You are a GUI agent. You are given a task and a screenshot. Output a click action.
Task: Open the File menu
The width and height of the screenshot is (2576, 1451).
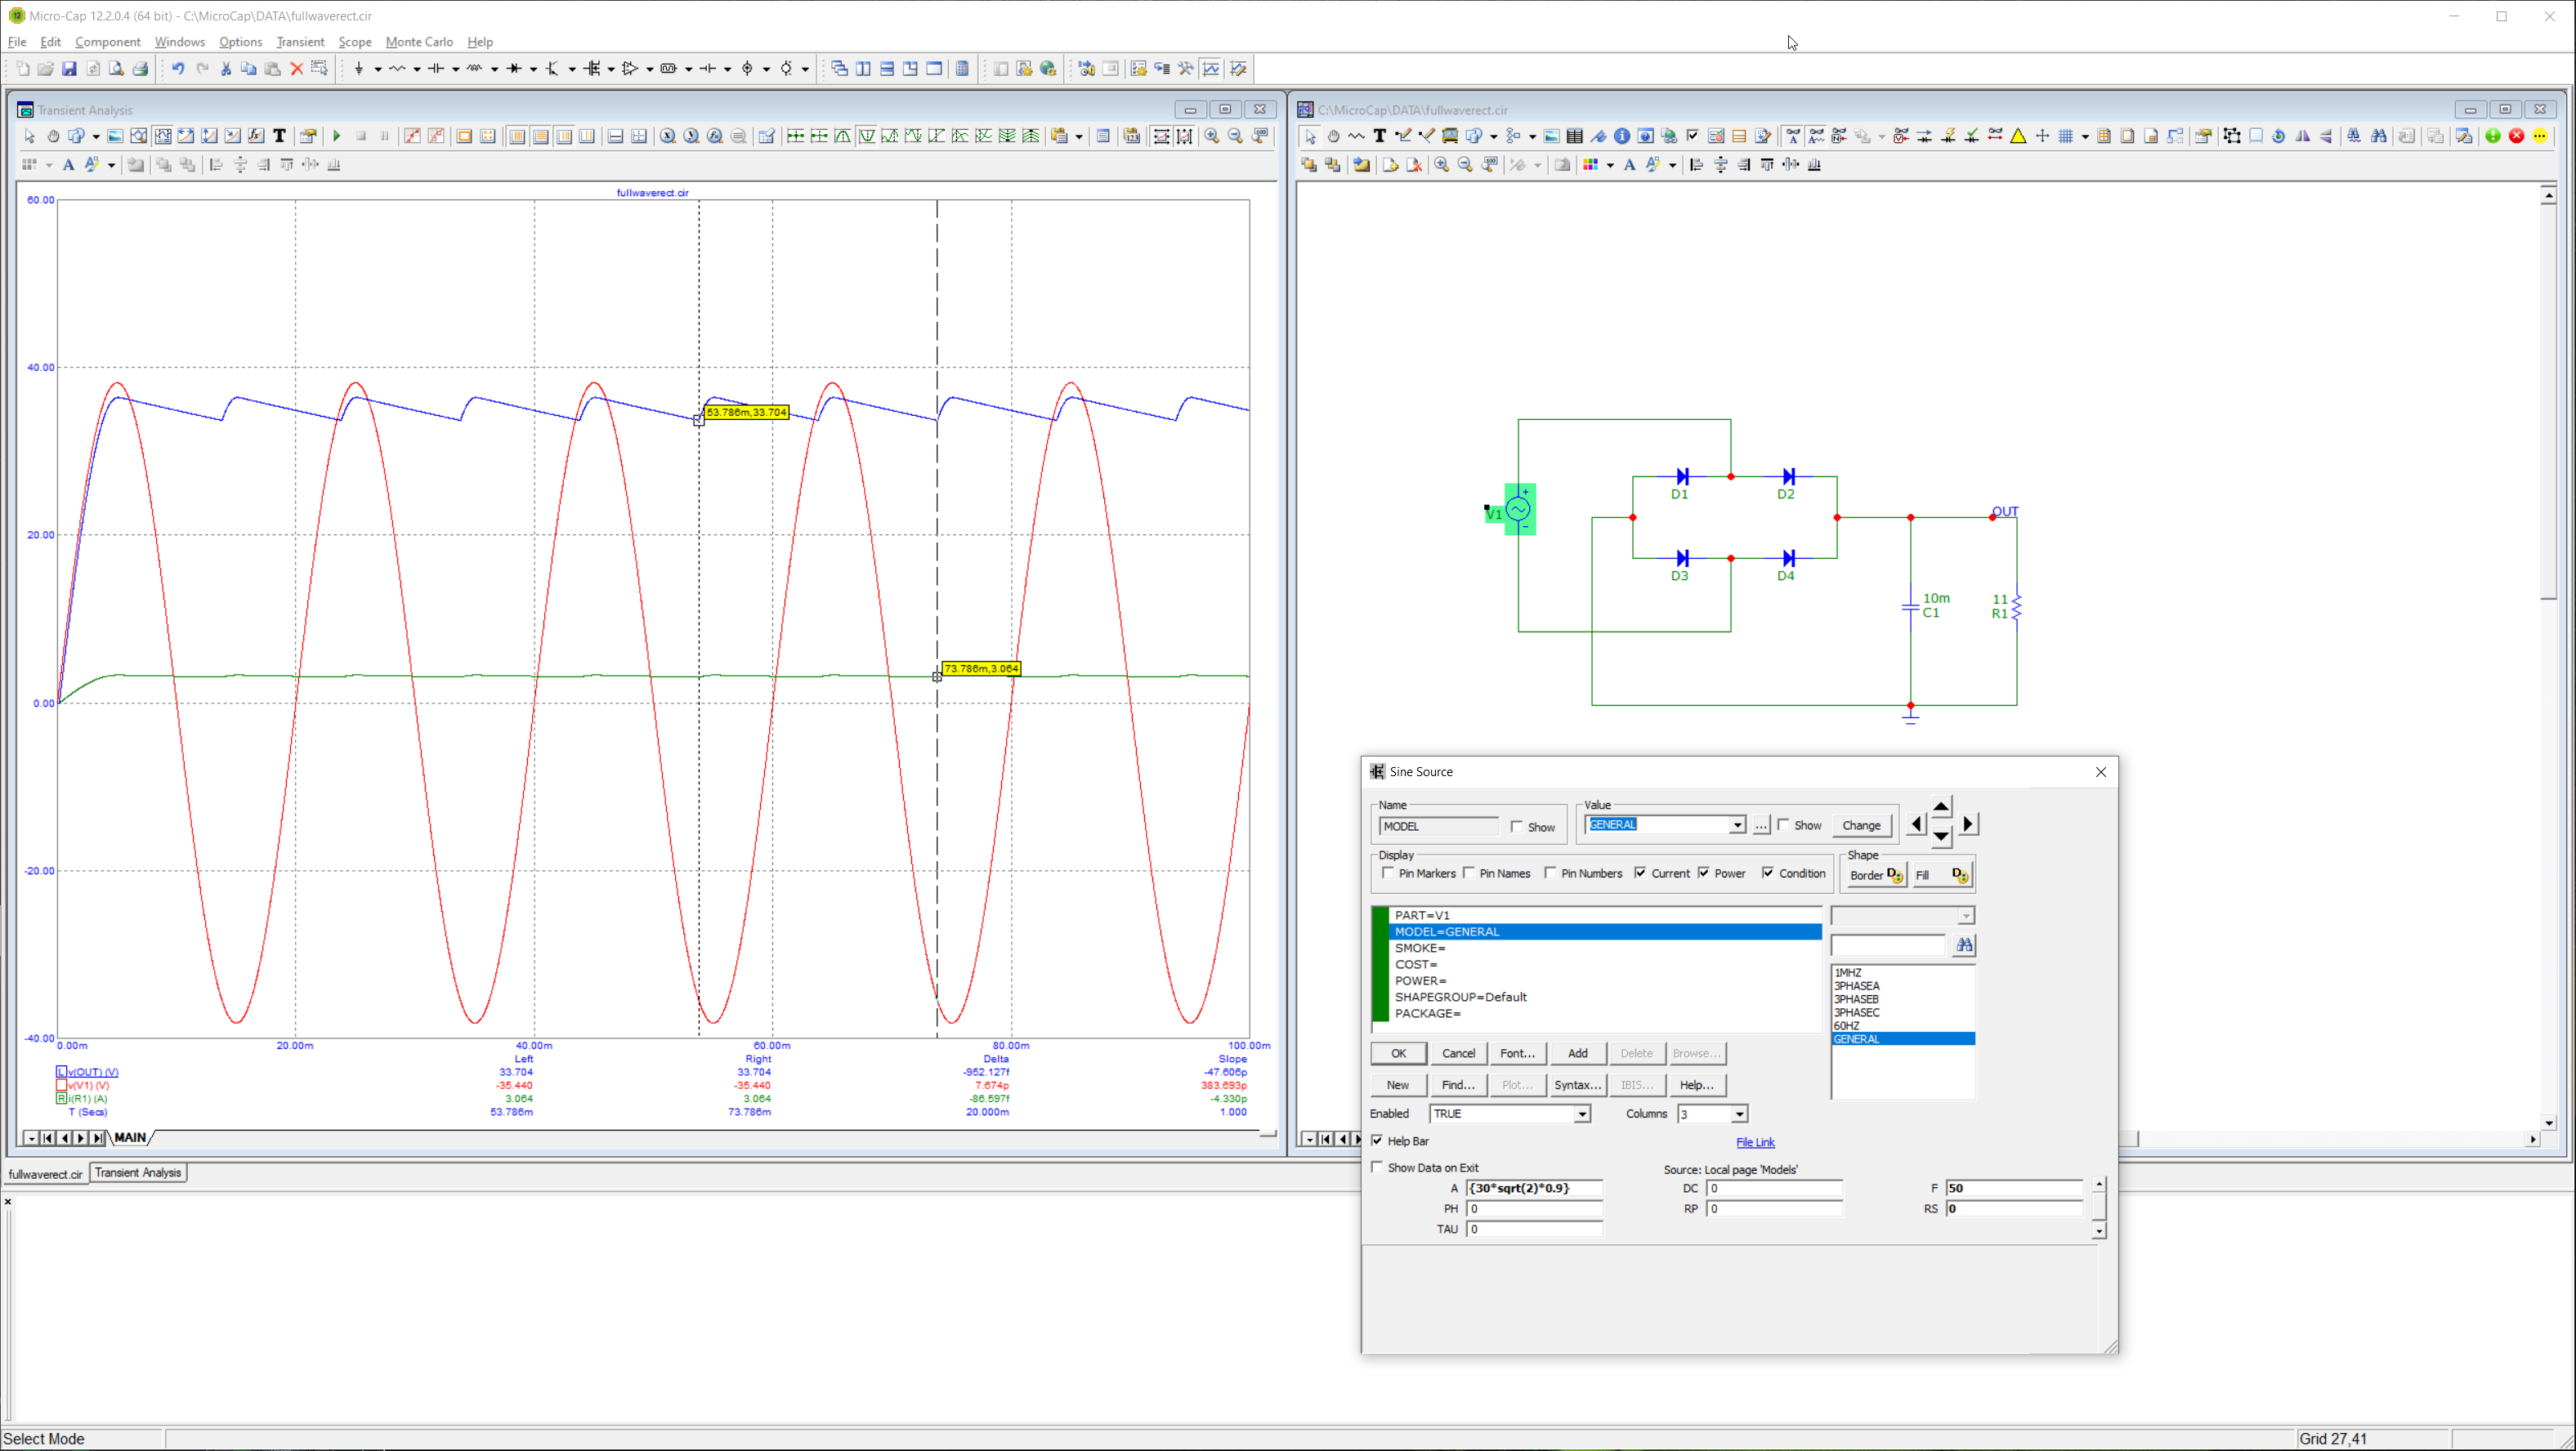[17, 42]
